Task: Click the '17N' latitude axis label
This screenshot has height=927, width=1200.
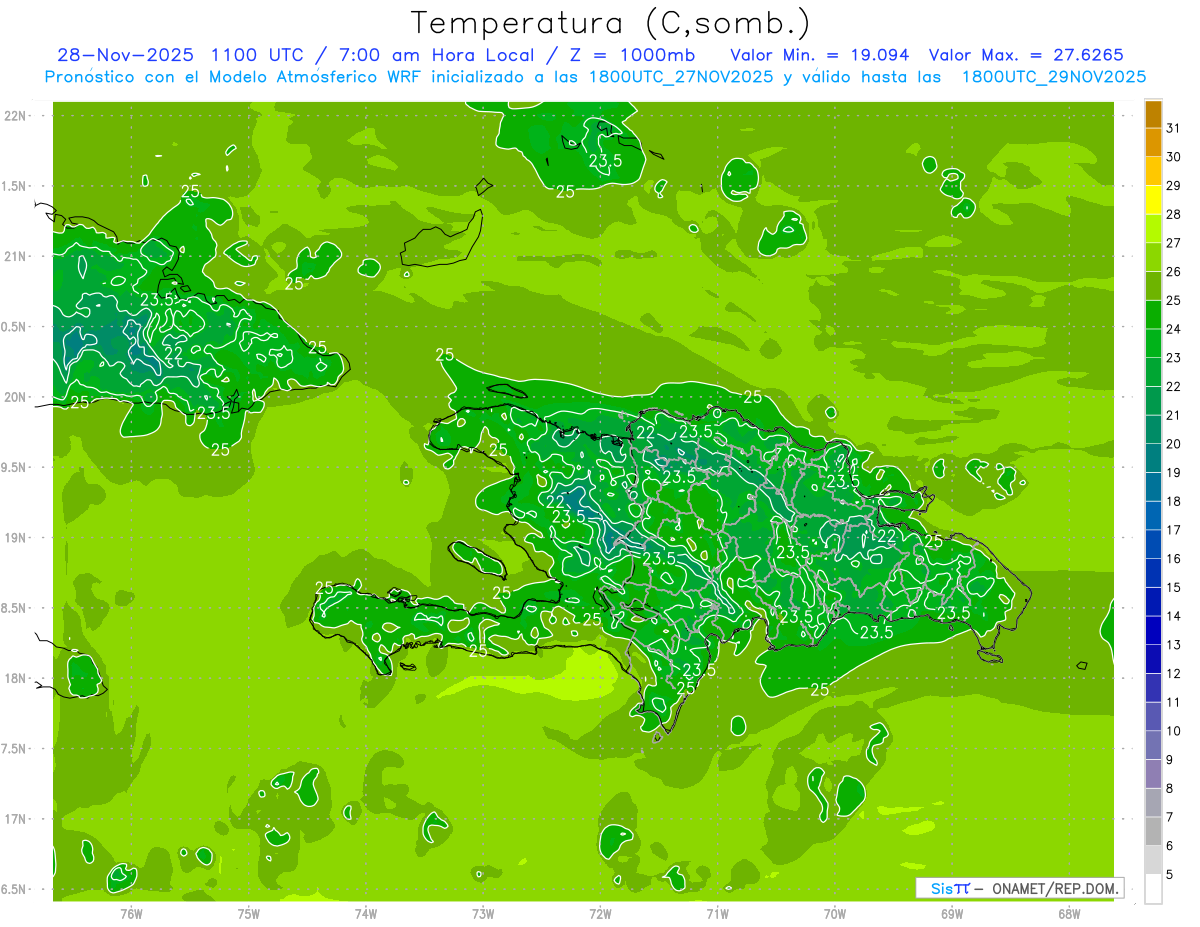Action: click(16, 819)
